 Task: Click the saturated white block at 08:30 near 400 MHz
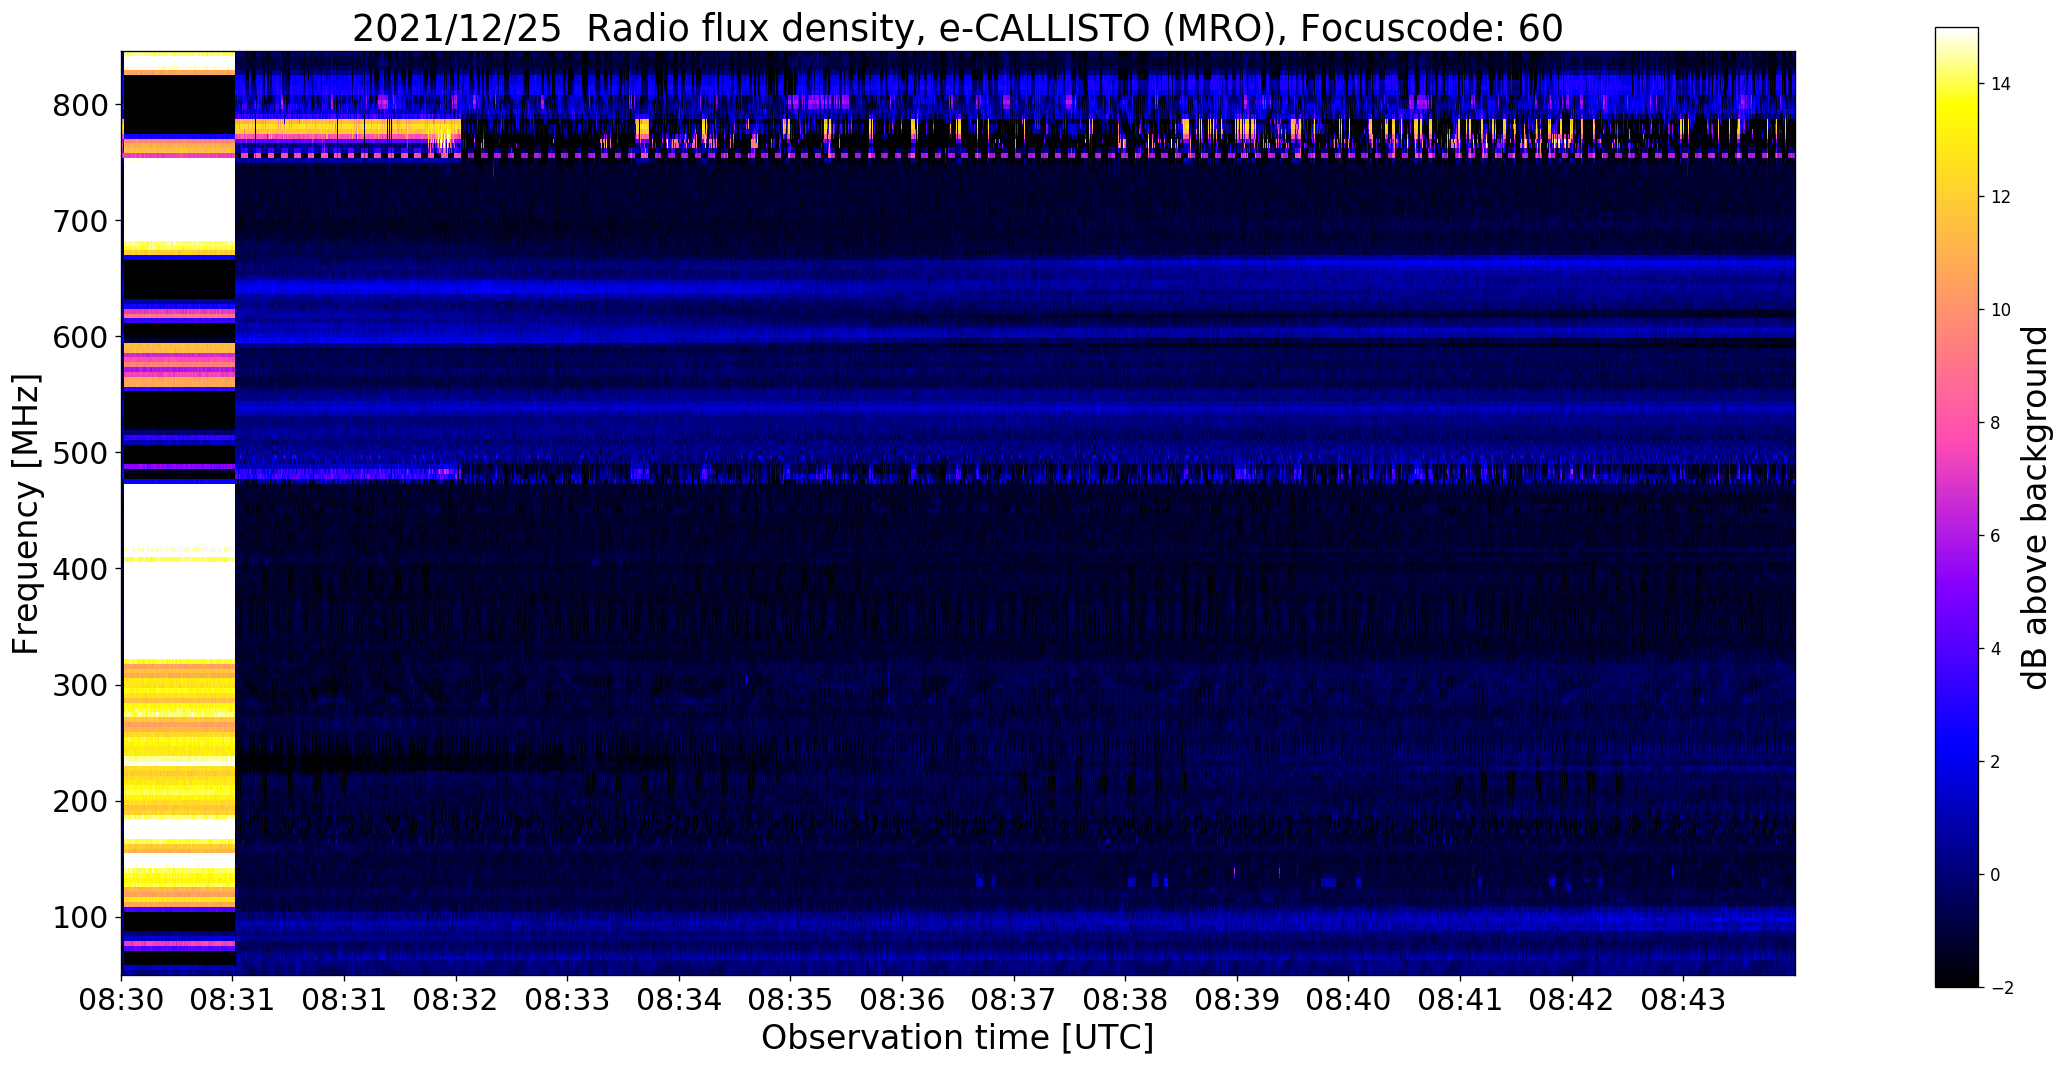pos(178,570)
